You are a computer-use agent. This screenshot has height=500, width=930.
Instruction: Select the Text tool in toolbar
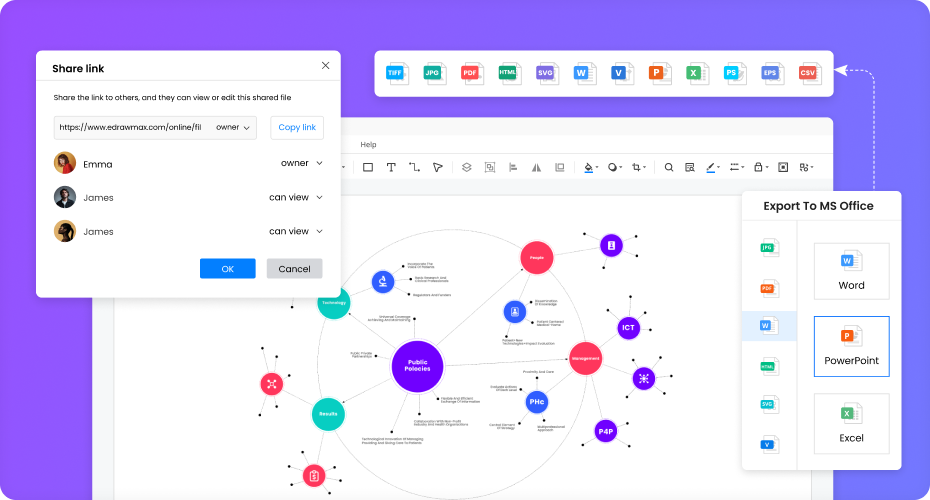[391, 167]
